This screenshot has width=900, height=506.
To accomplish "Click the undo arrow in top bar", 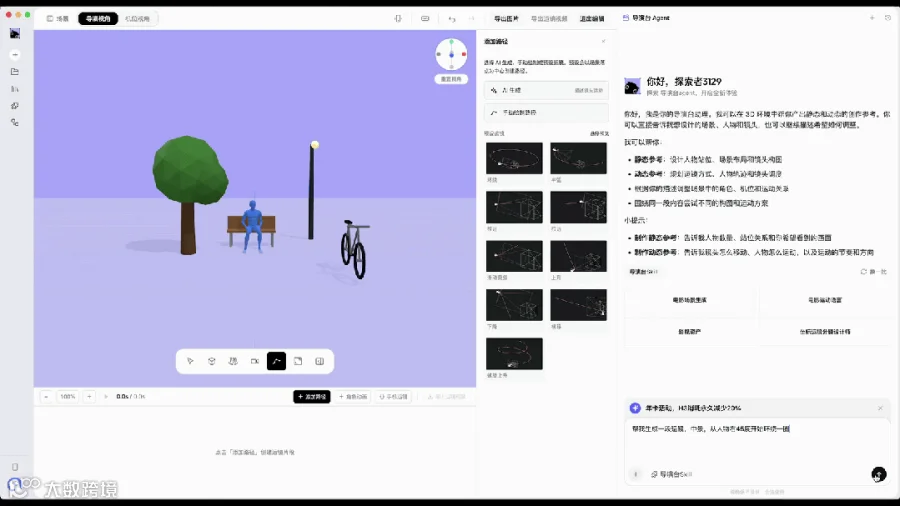I will 452,19.
